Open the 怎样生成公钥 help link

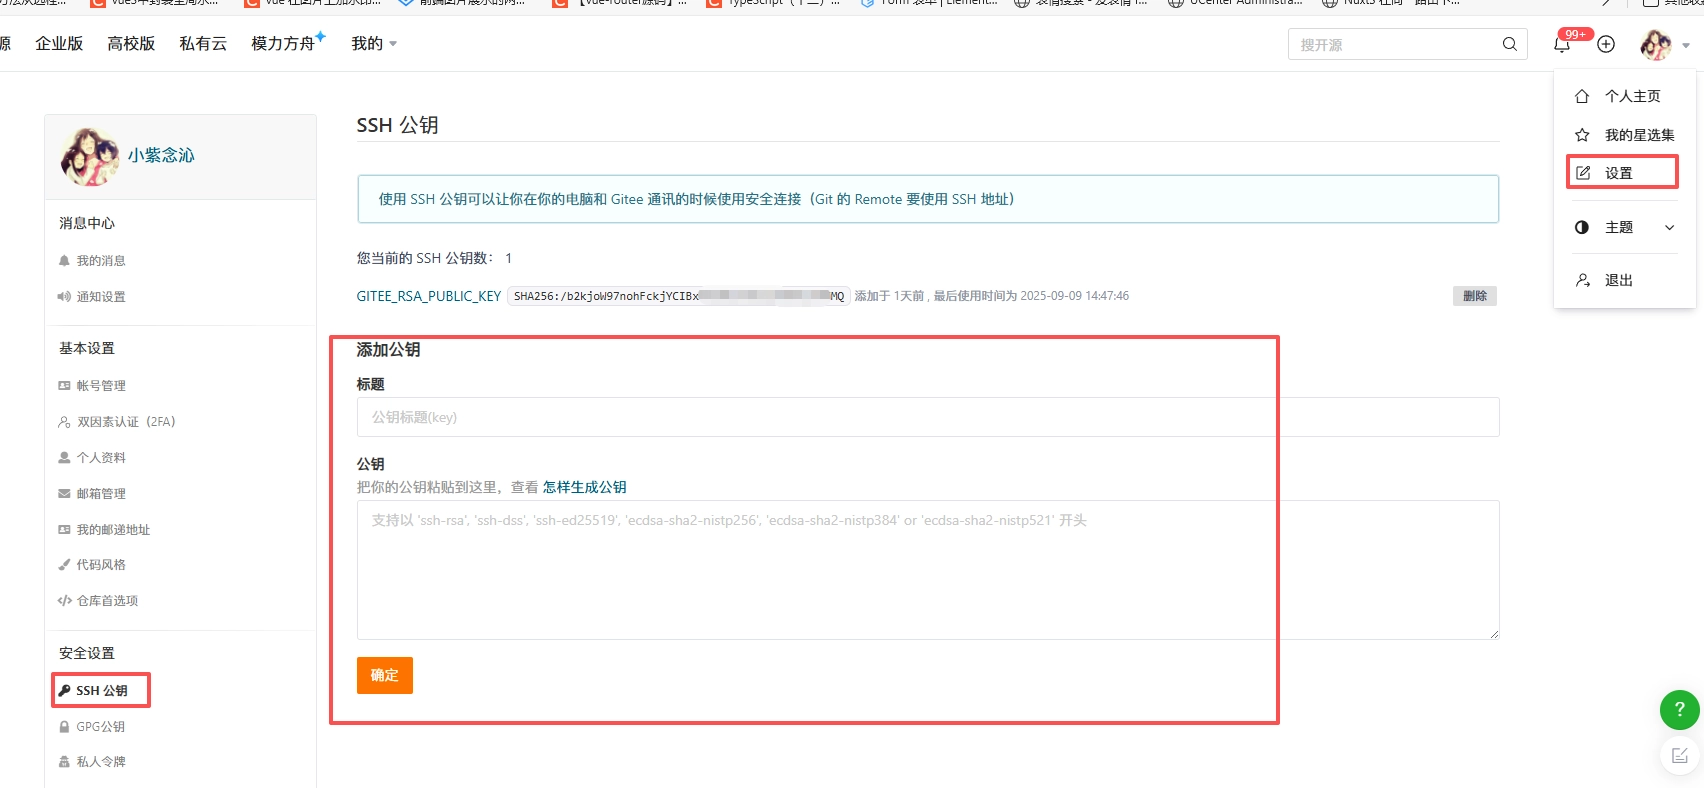coord(585,487)
